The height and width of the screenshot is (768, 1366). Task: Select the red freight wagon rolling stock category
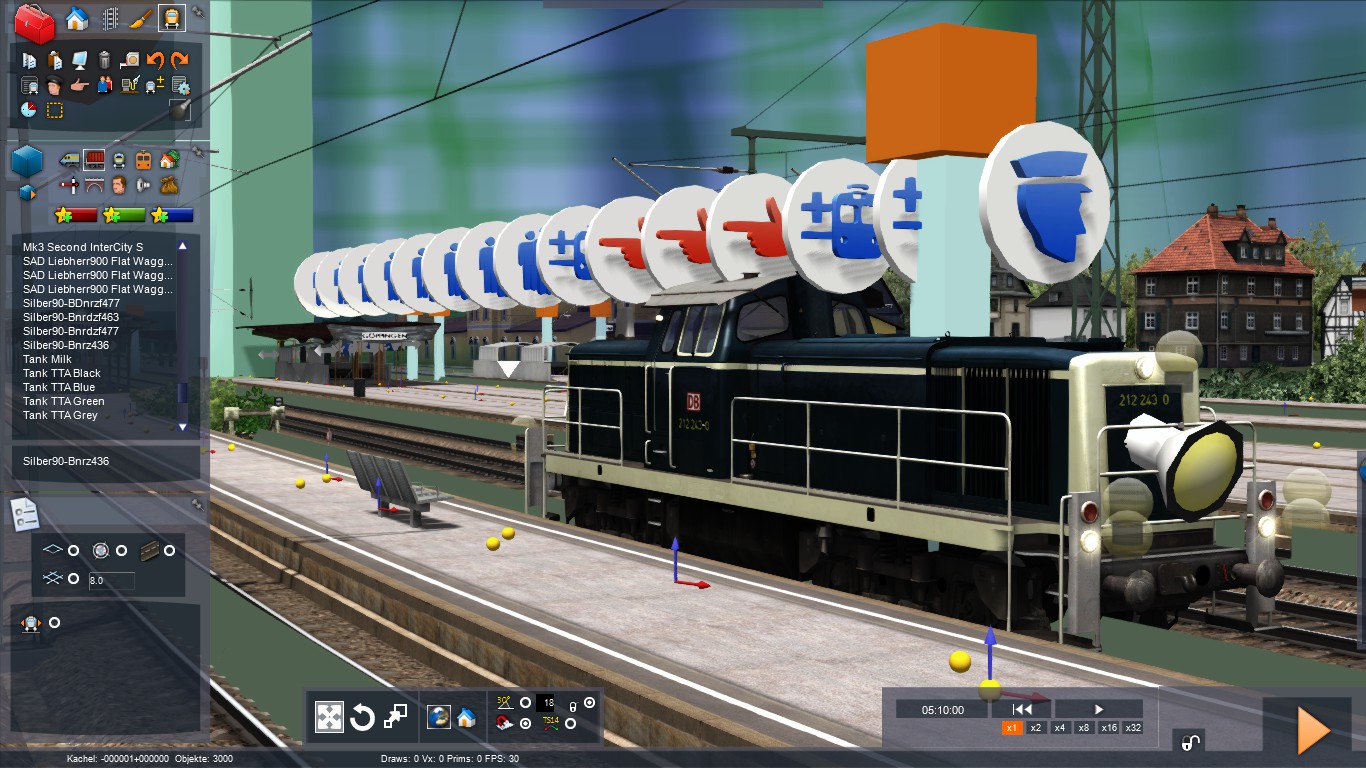click(x=94, y=159)
